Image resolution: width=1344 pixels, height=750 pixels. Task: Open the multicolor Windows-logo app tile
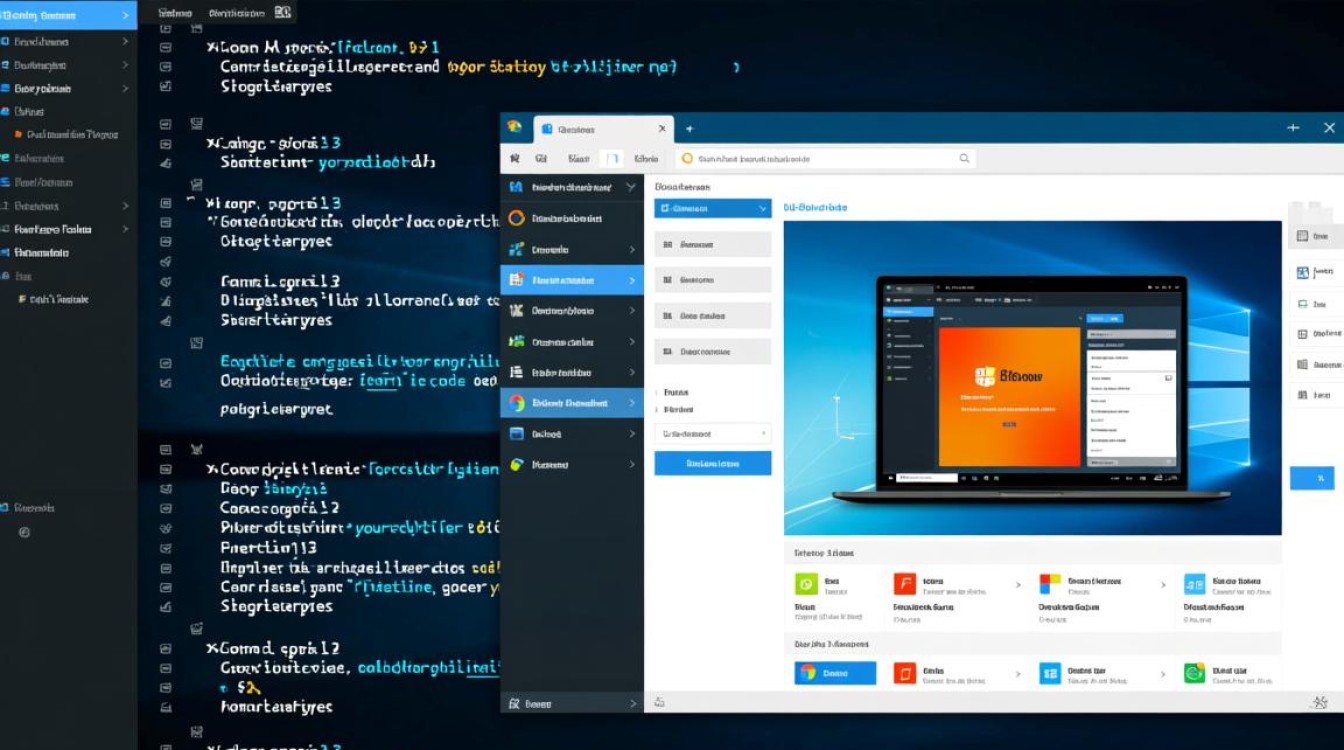click(1049, 584)
